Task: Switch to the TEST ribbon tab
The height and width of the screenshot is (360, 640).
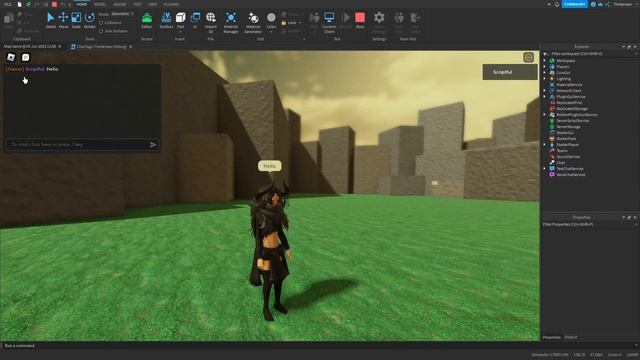Action: point(137,4)
